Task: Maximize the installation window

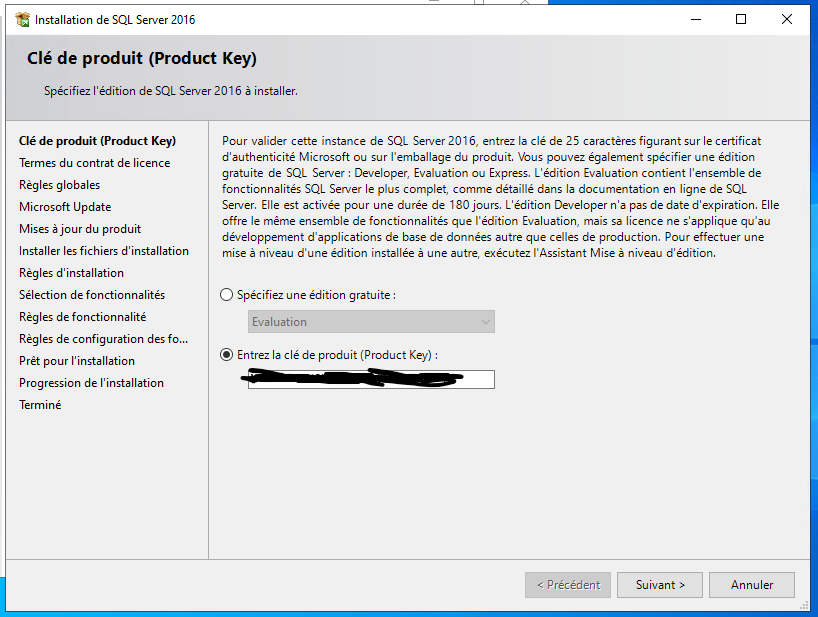Action: [741, 20]
